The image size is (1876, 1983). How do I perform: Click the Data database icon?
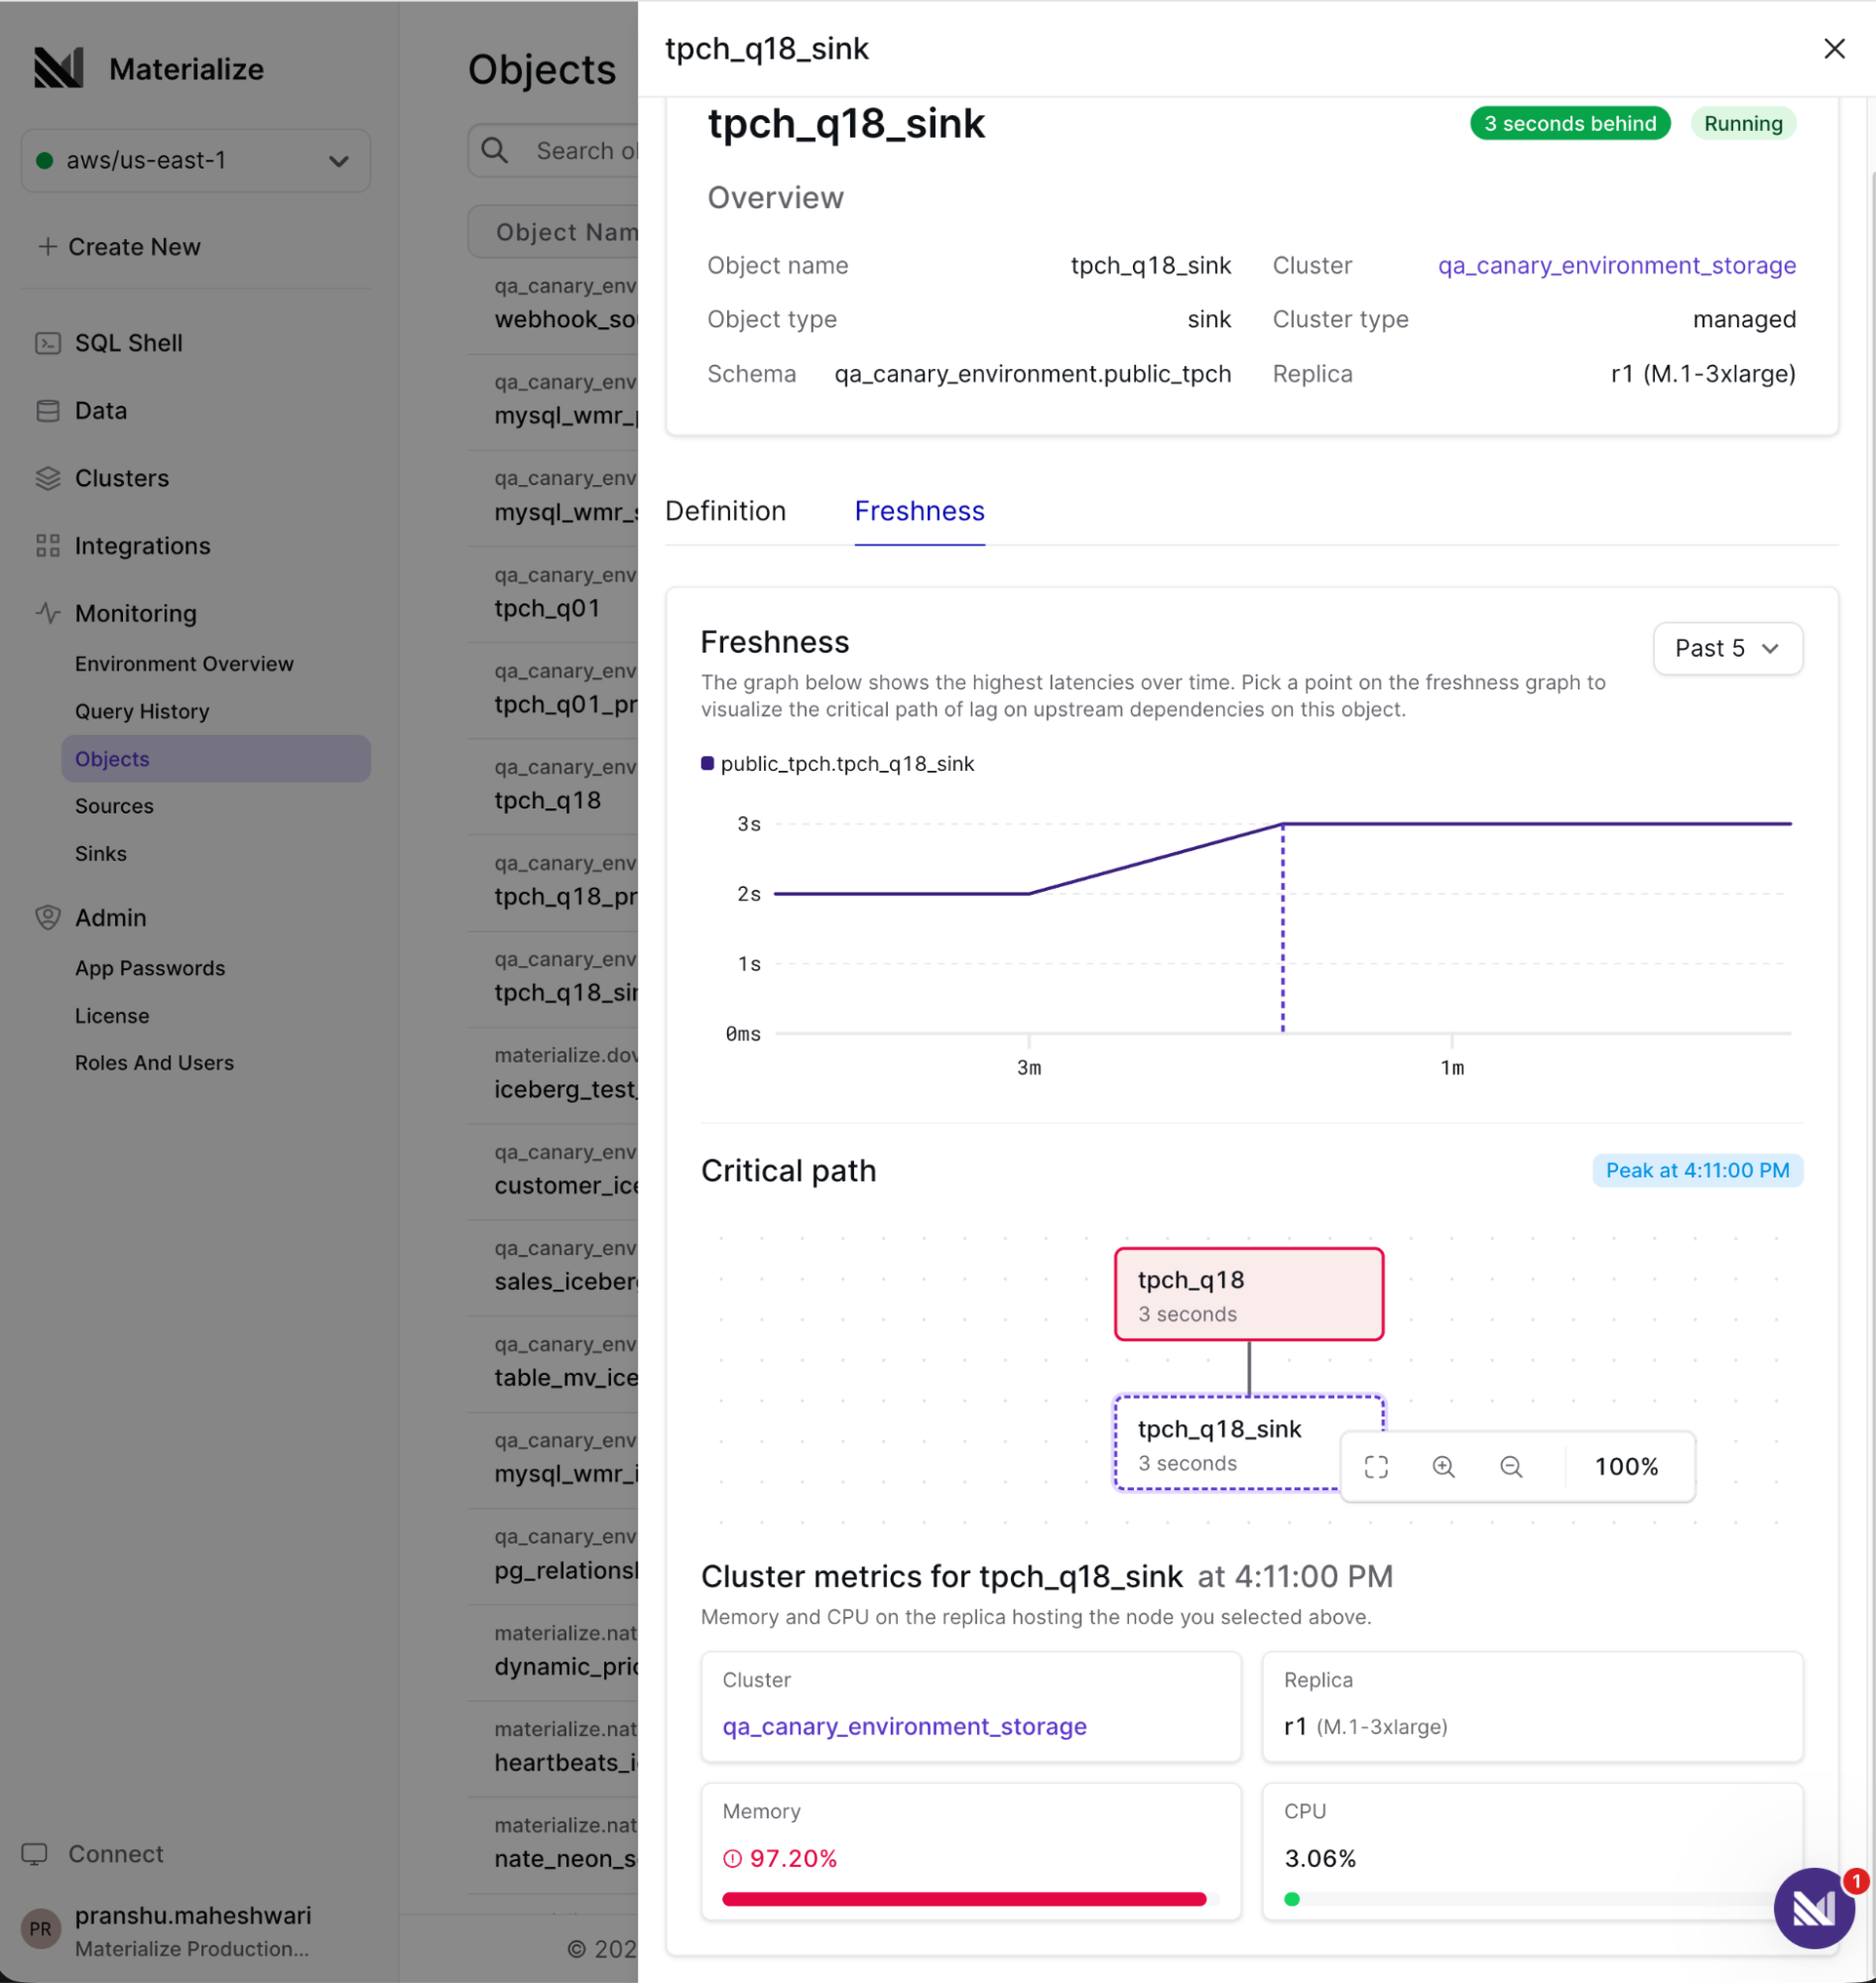48,411
